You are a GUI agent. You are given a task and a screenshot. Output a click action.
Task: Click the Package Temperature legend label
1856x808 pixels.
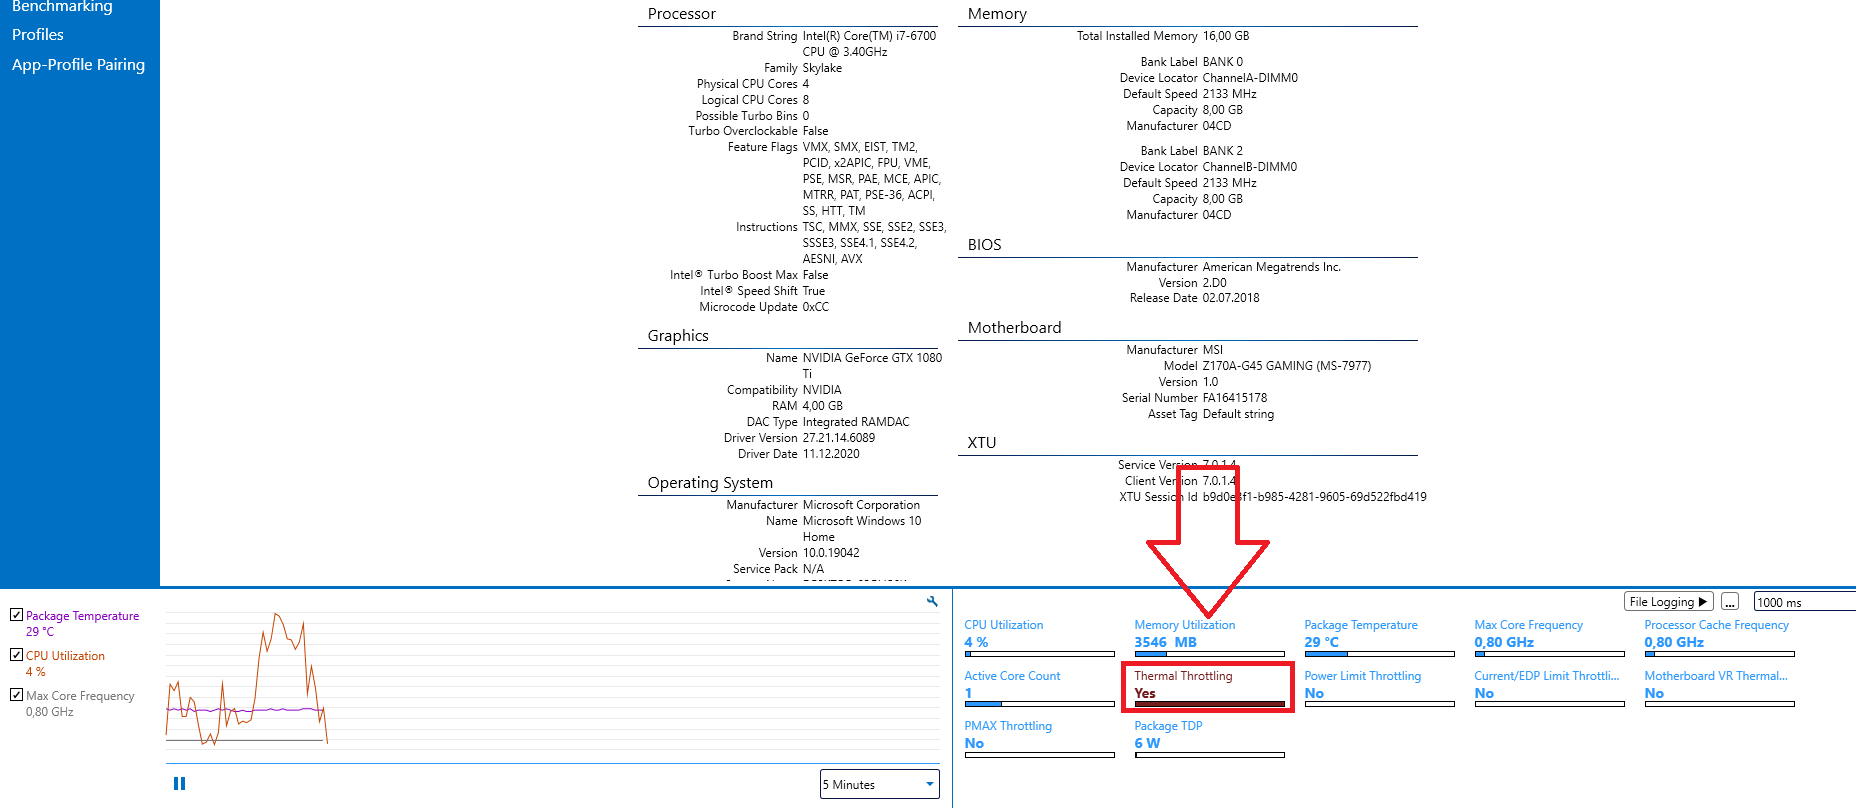[x=82, y=616]
